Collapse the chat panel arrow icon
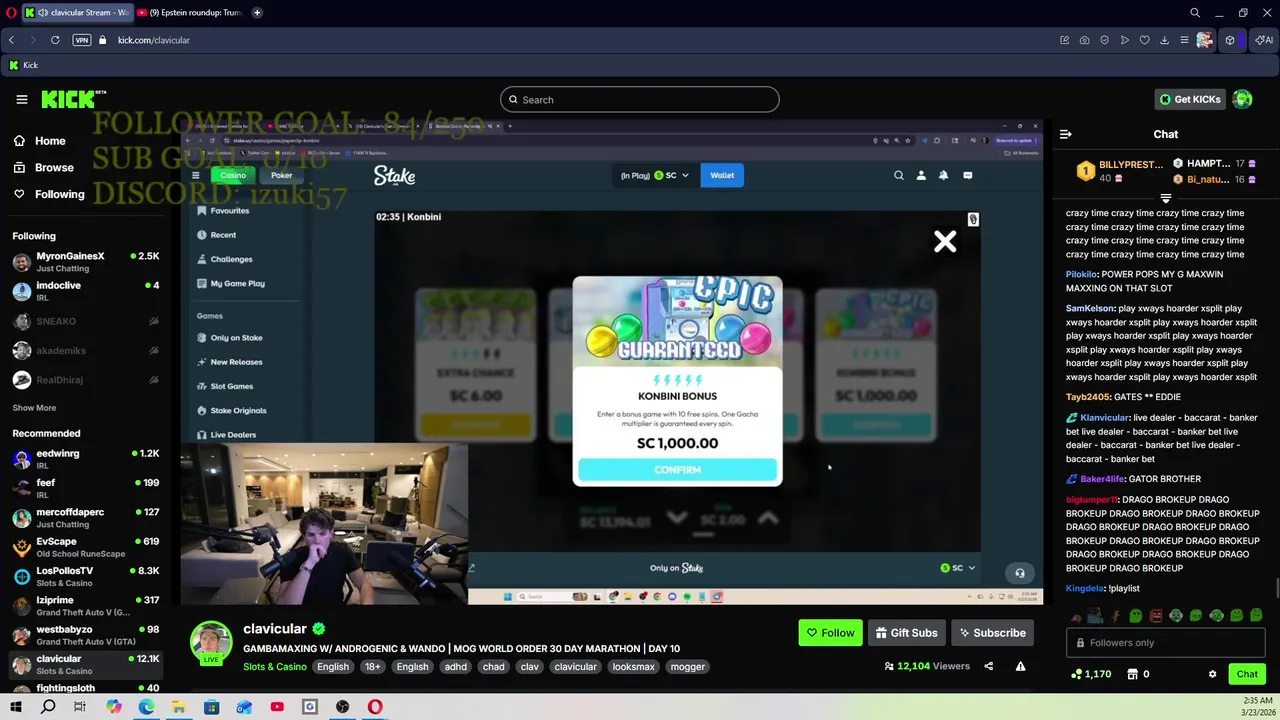 (x=1066, y=134)
